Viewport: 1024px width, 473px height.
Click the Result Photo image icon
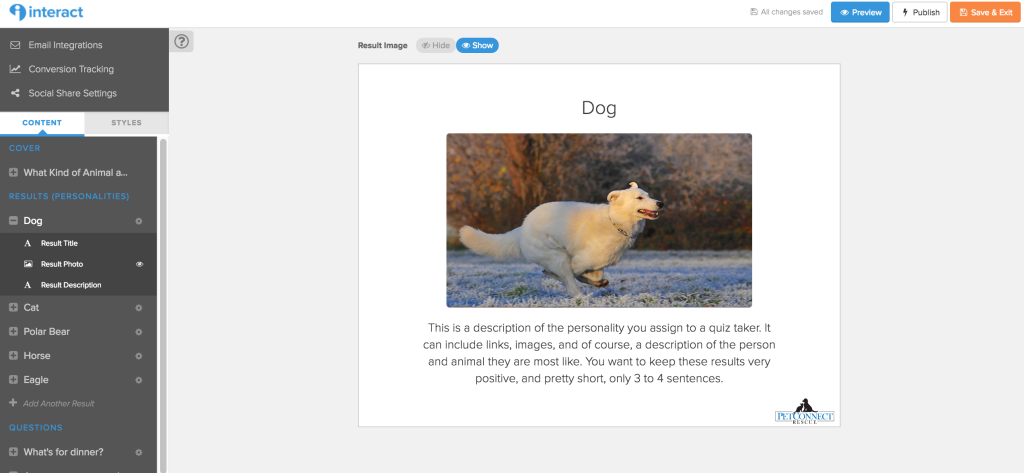pyautogui.click(x=28, y=264)
